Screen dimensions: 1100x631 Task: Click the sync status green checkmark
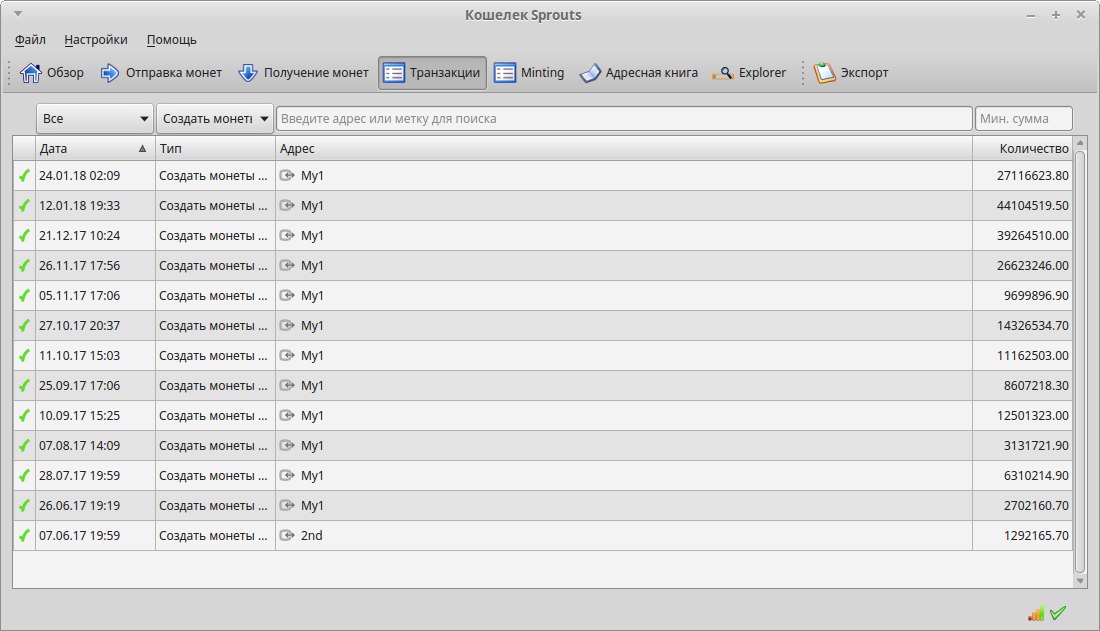tap(1058, 613)
